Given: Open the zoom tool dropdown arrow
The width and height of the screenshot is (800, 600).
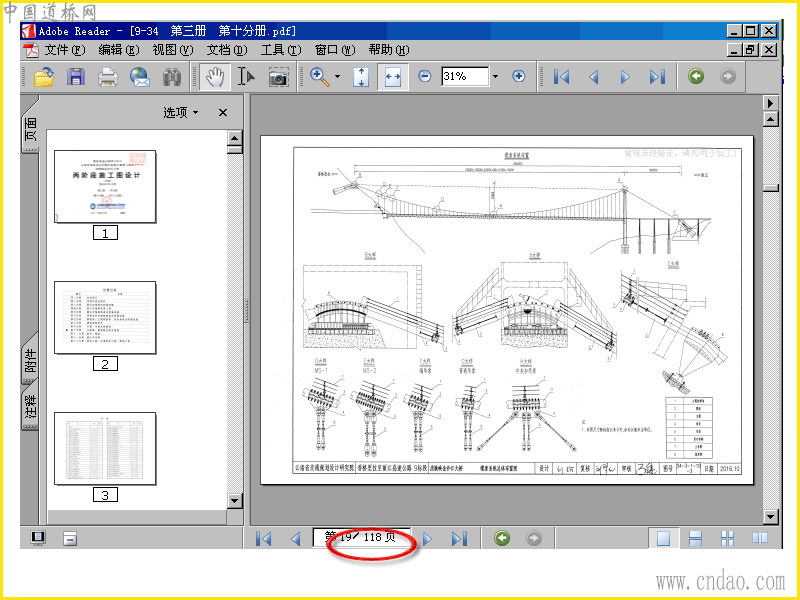Looking at the screenshot, I should [337, 77].
